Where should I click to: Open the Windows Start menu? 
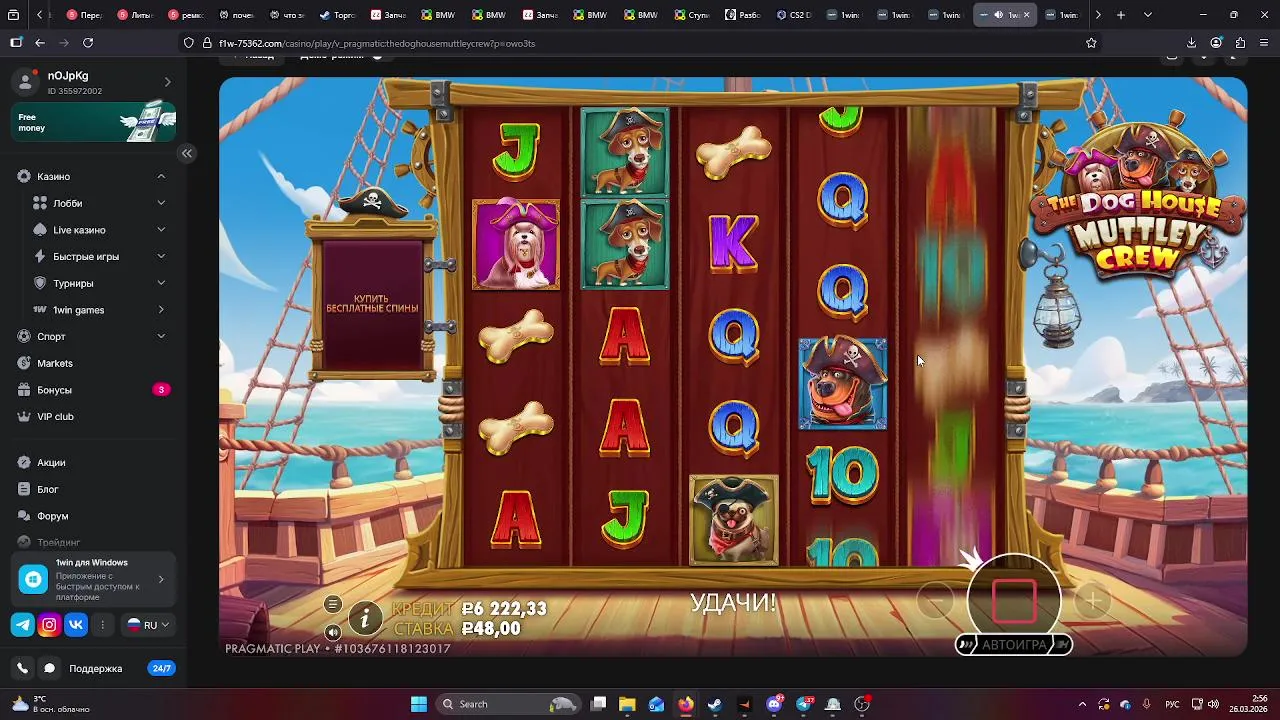[419, 704]
